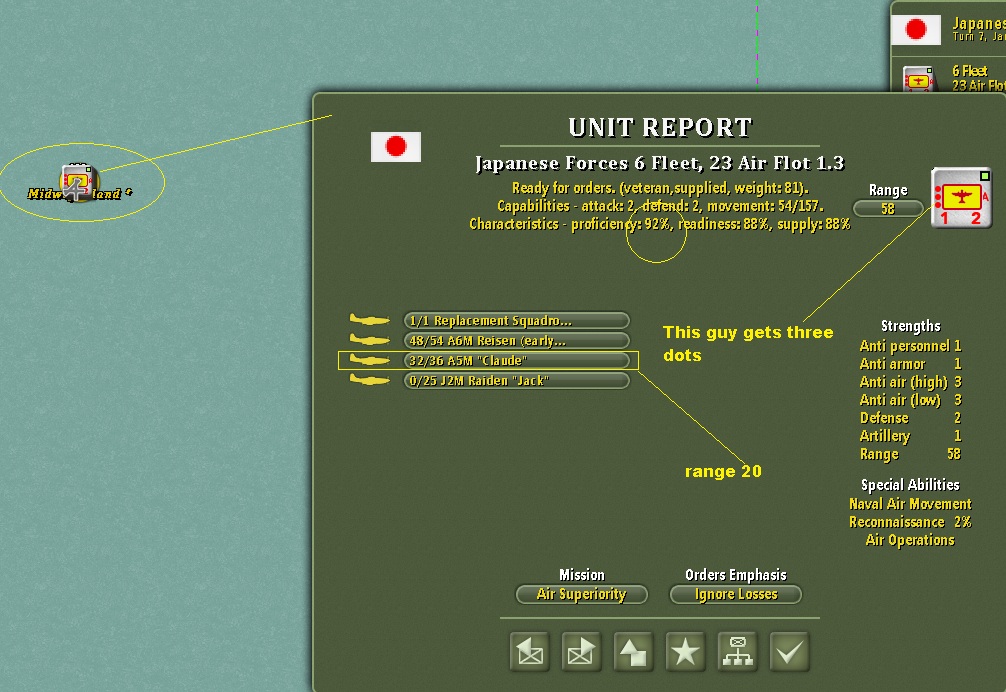Screen dimensions: 1006x692
Task: Click the next unit envelope icon
Action: point(582,652)
